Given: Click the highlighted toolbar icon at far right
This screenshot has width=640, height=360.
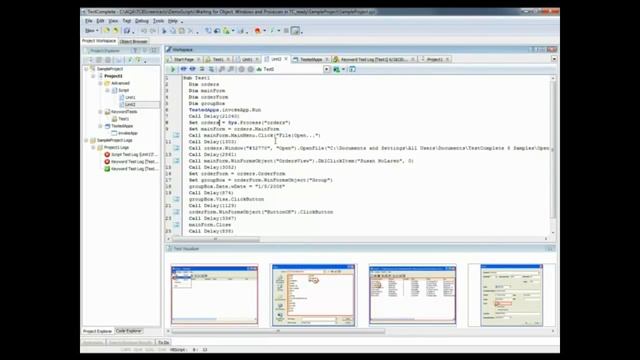Looking at the screenshot, I should (295, 31).
